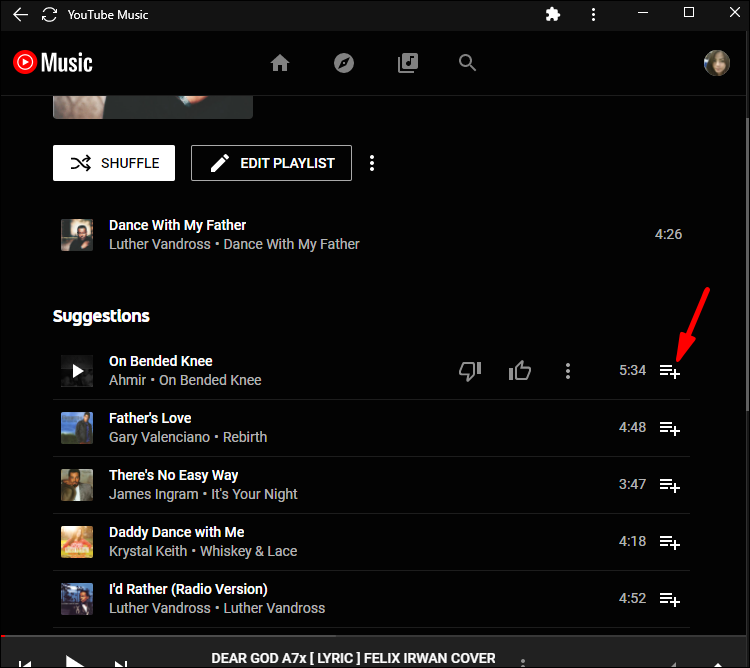This screenshot has height=668, width=750.
Task: Click the Edit Playlist button
Action: (271, 163)
